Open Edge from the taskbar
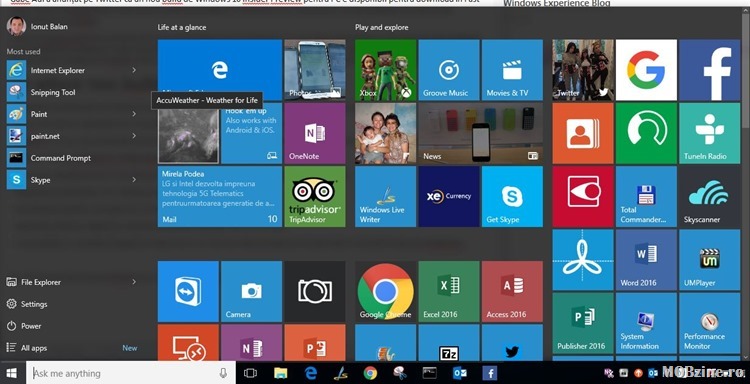Image resolution: width=750 pixels, height=384 pixels. tap(311, 373)
